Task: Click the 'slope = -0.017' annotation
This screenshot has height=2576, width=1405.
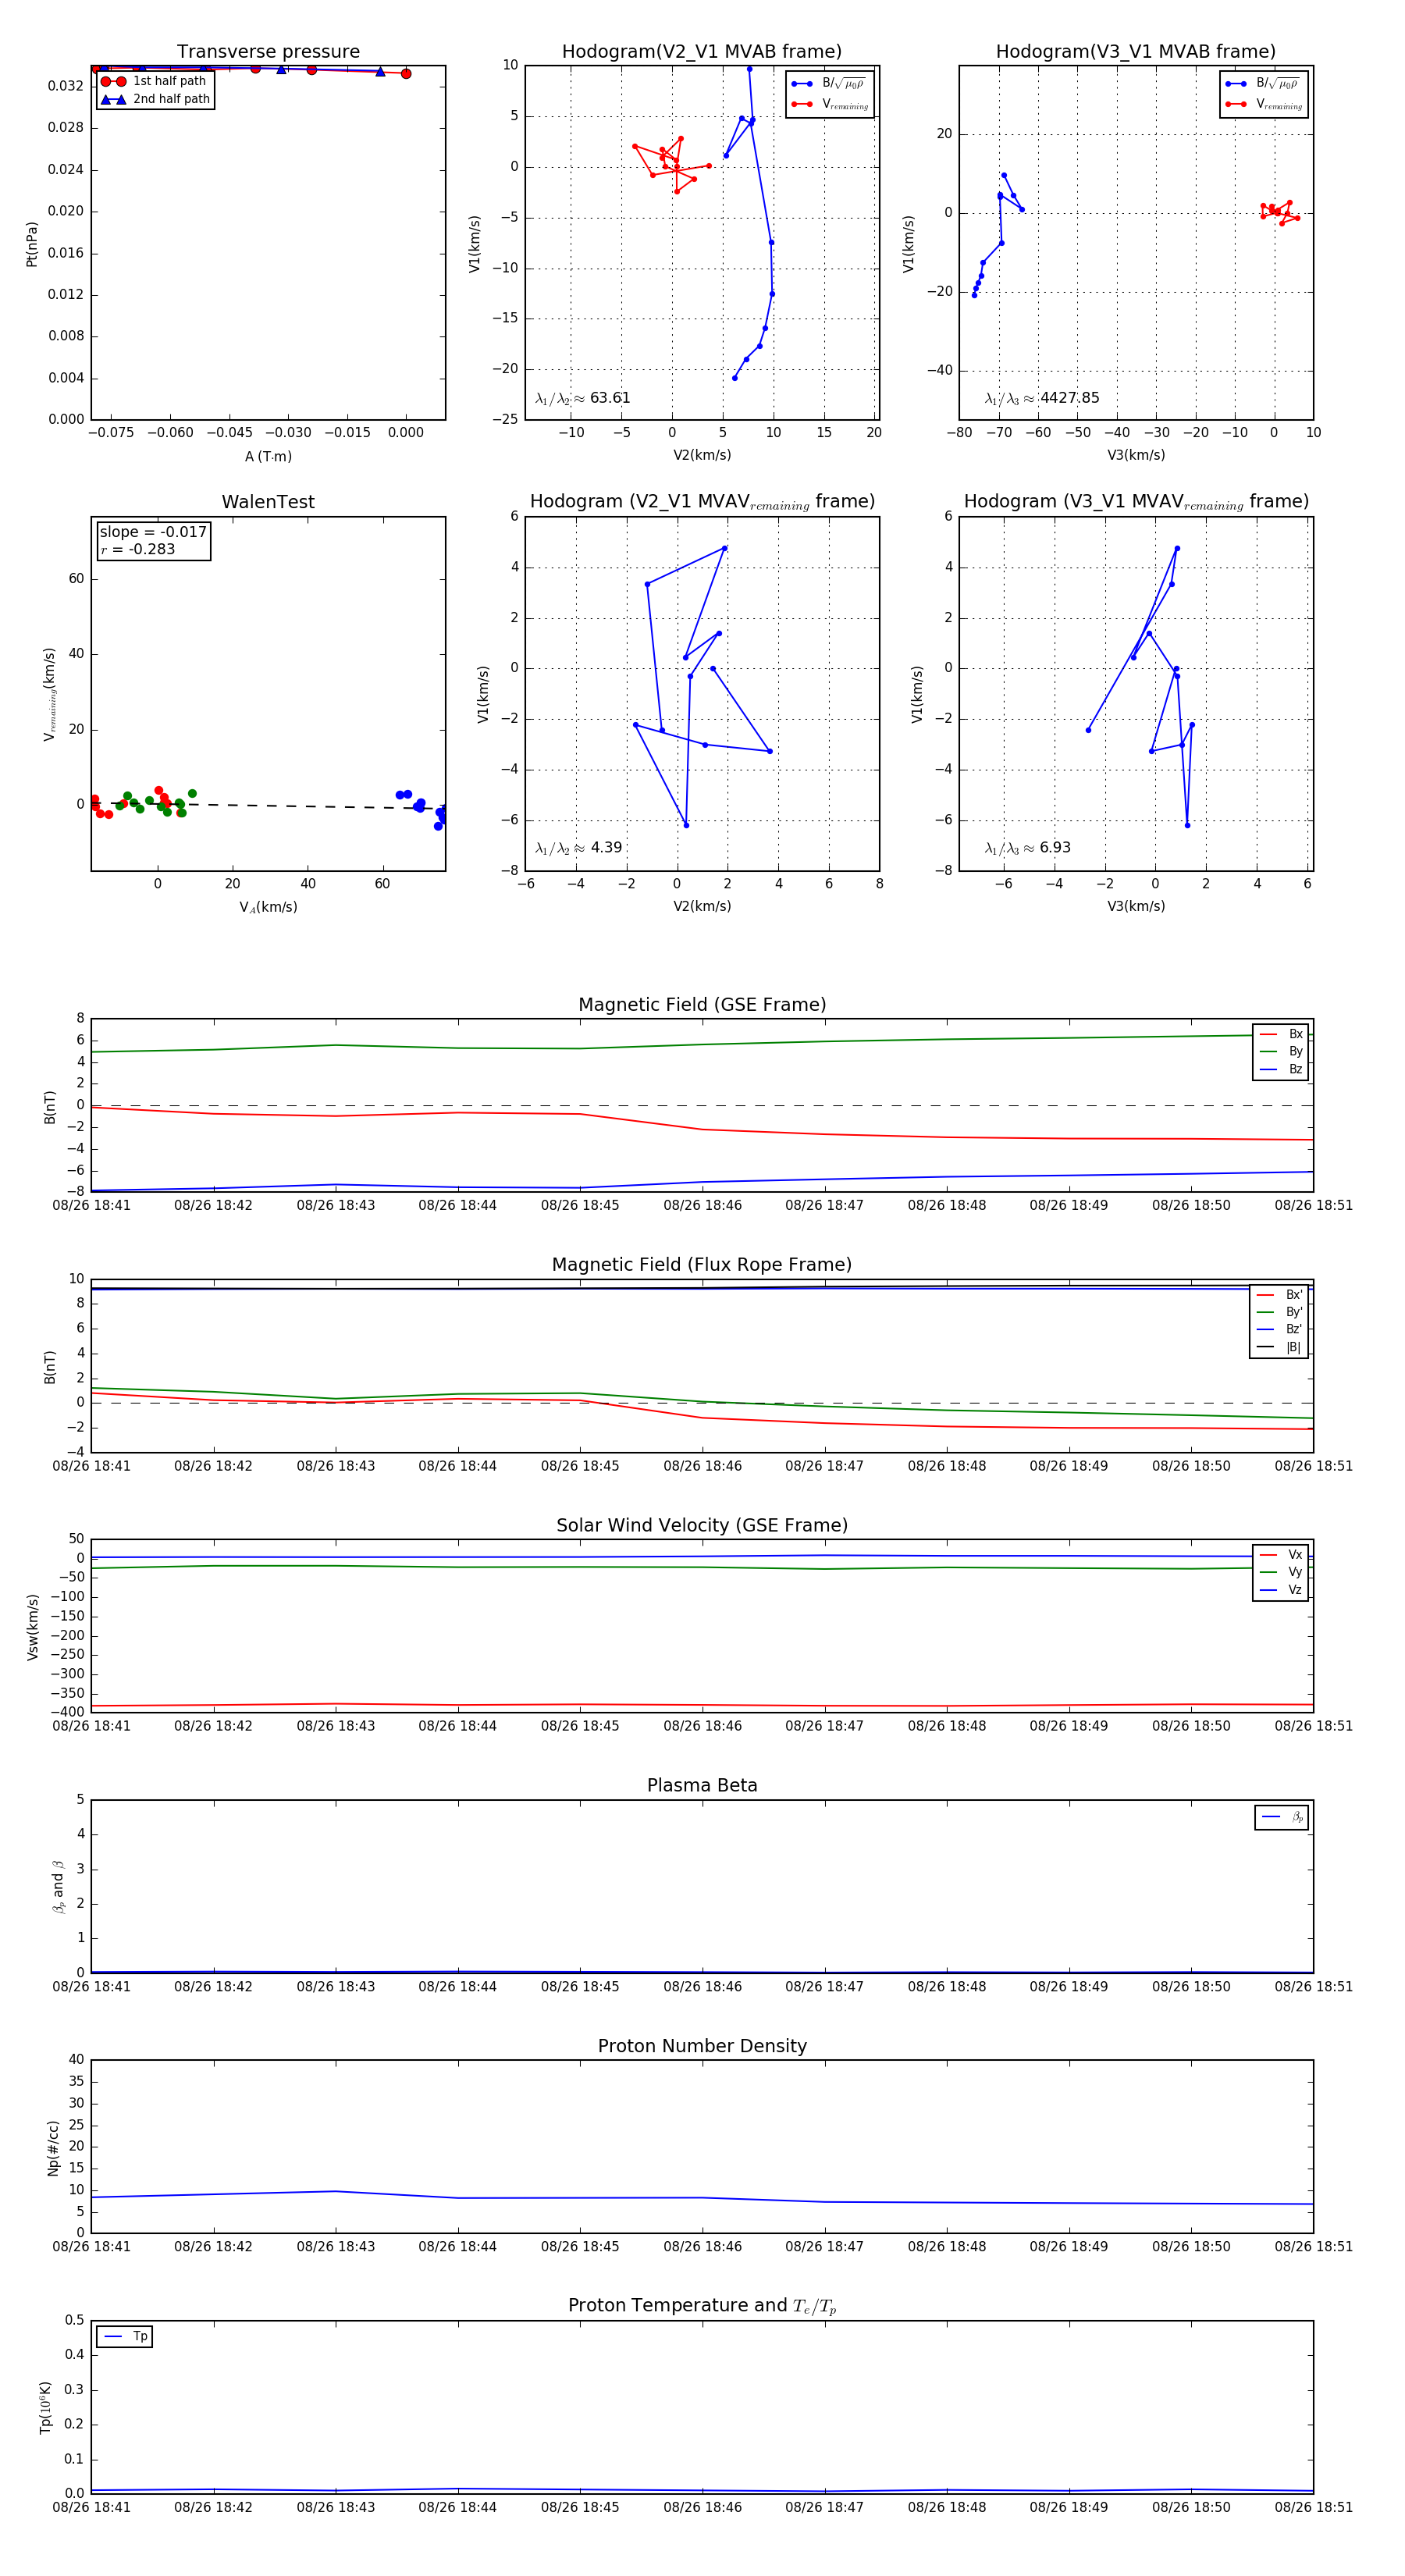Action: point(153,532)
